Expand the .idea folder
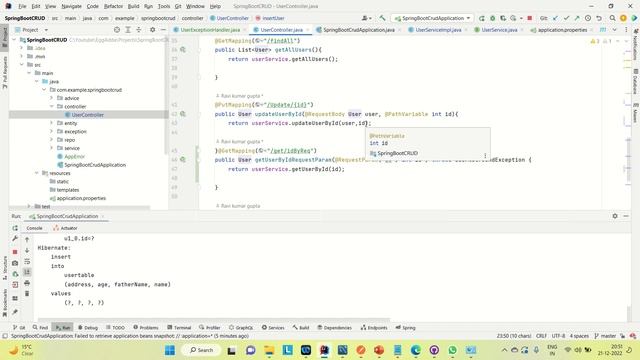 pos(22,48)
